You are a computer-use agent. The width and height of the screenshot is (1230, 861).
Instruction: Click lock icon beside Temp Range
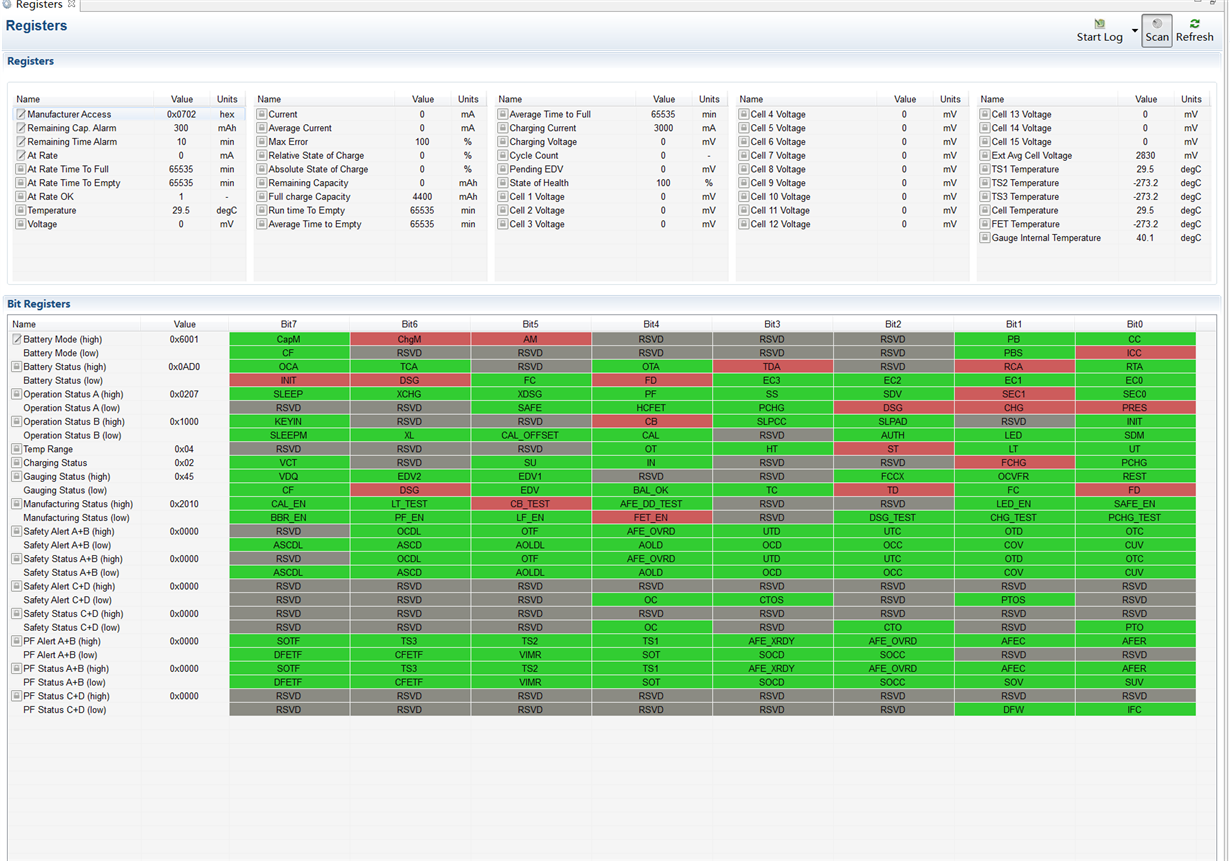[x=17, y=450]
